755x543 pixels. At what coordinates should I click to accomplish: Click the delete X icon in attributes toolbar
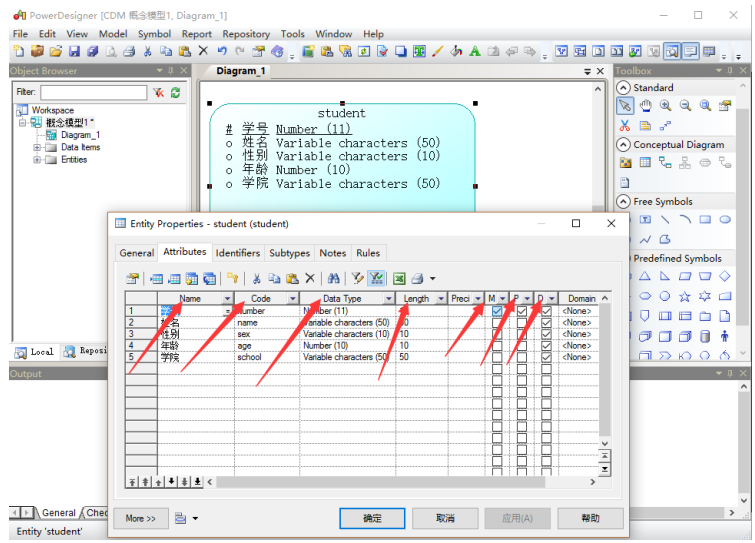[x=310, y=278]
